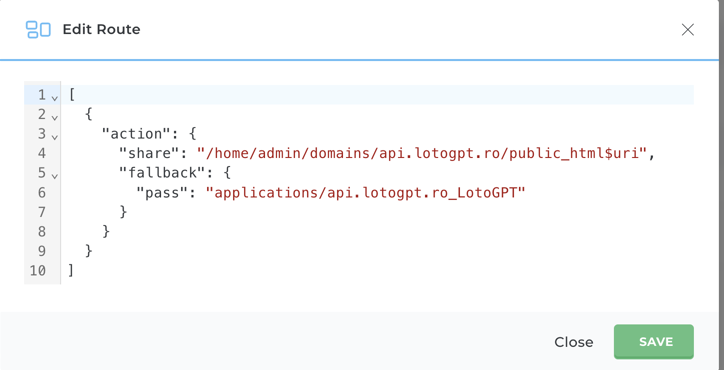Screen dimensions: 724x370
Task: Collapse the fold arrow on line 1
Action: pos(54,98)
